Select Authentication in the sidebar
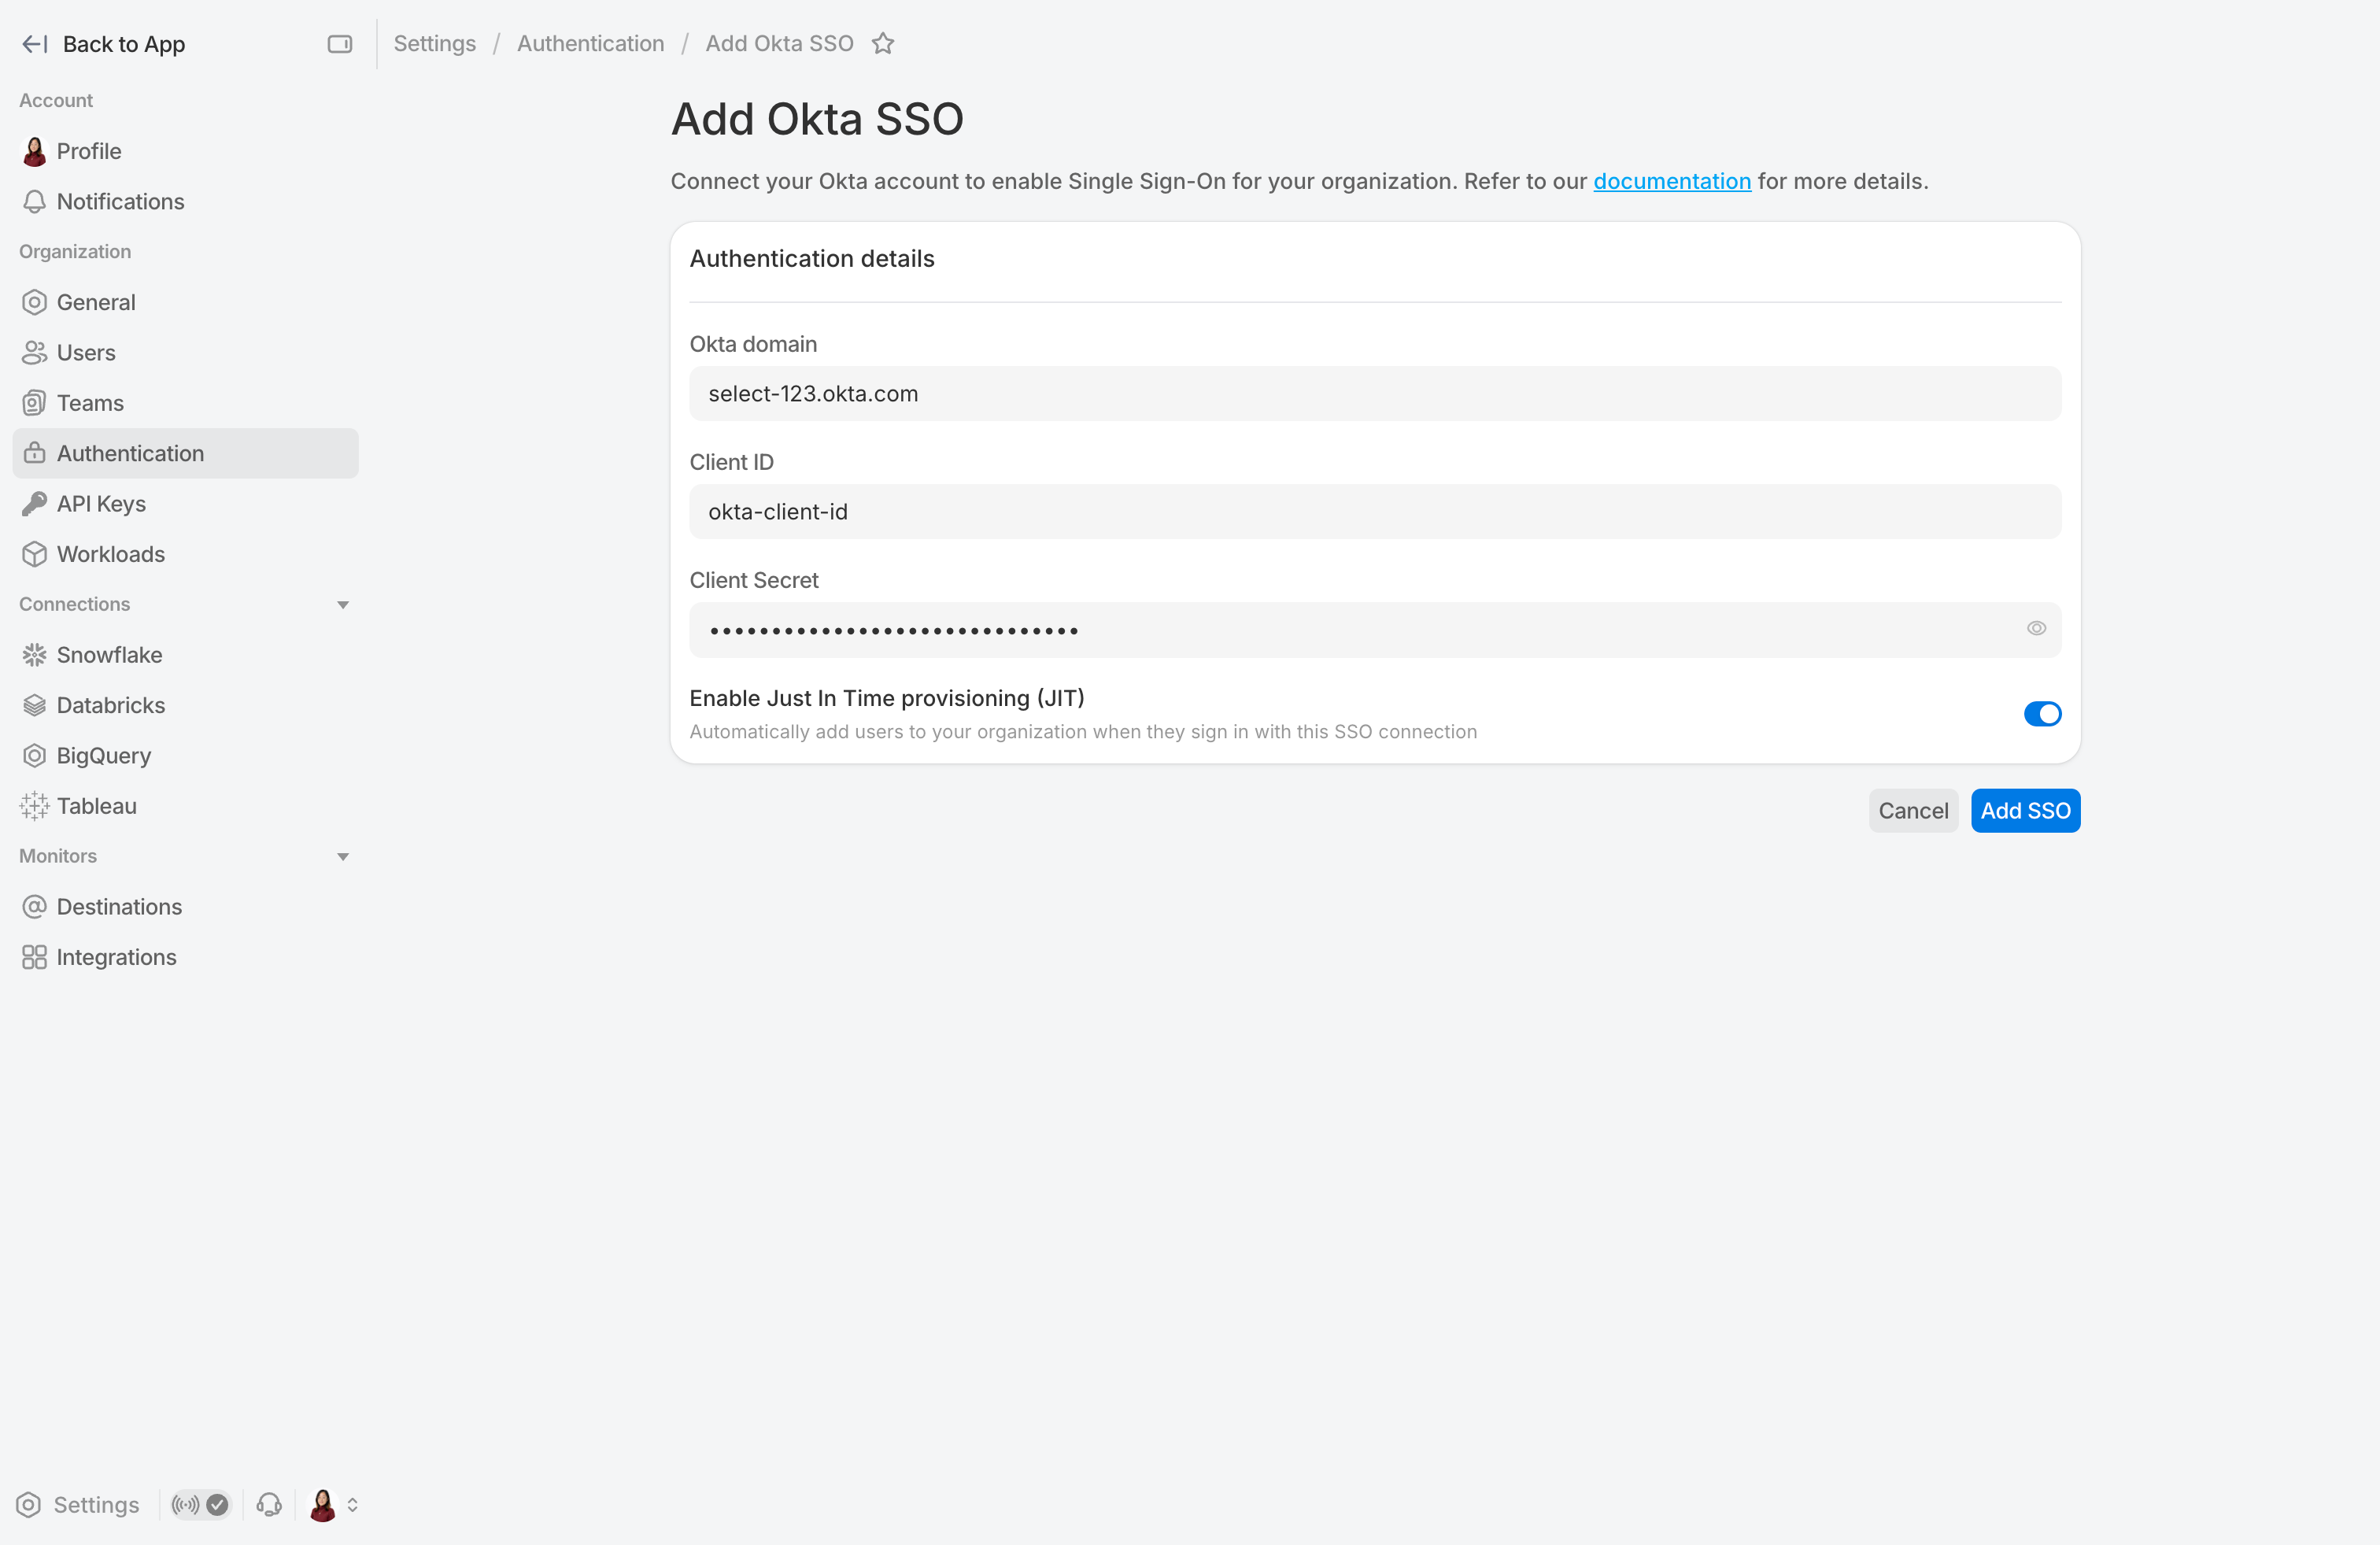This screenshot has width=2380, height=1545. pyautogui.click(x=186, y=453)
